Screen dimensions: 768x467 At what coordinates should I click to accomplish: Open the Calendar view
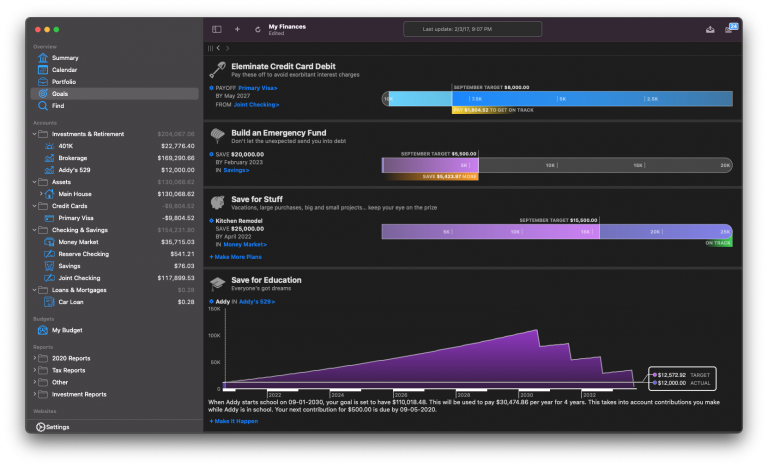(x=114, y=70)
